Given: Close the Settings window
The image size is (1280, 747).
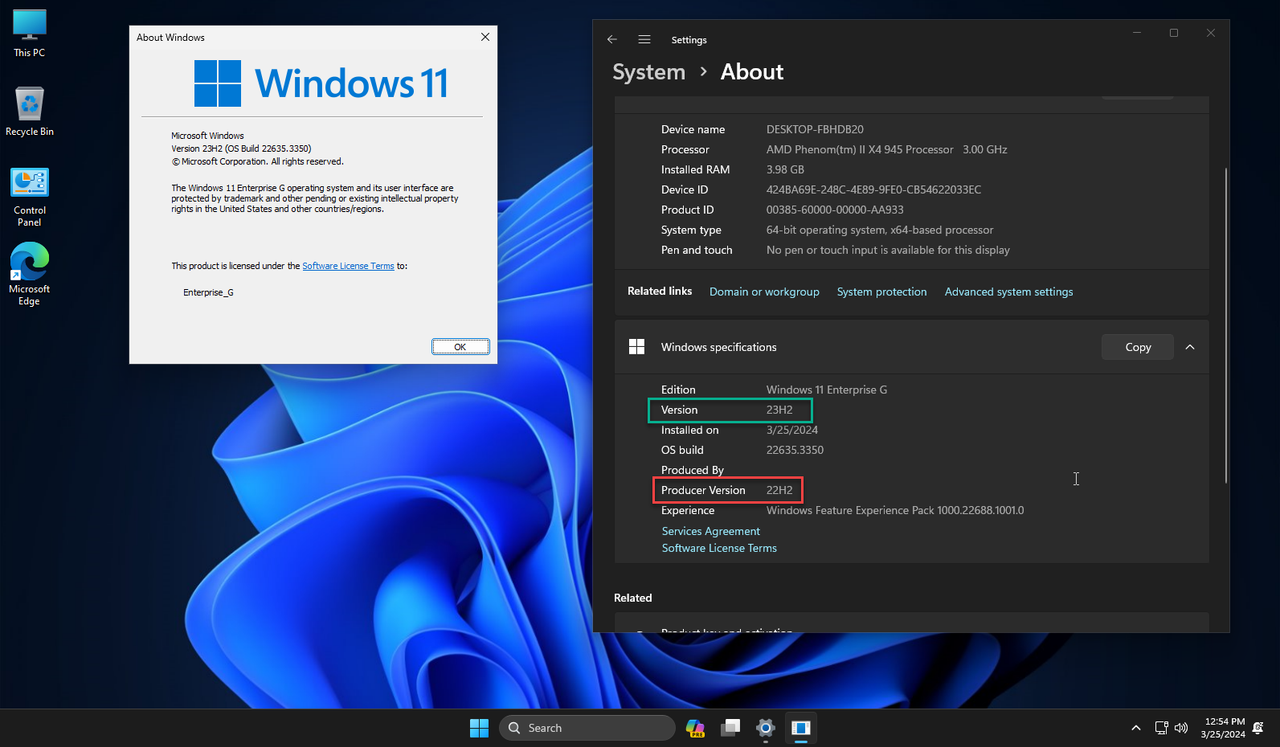Looking at the screenshot, I should coord(1211,33).
